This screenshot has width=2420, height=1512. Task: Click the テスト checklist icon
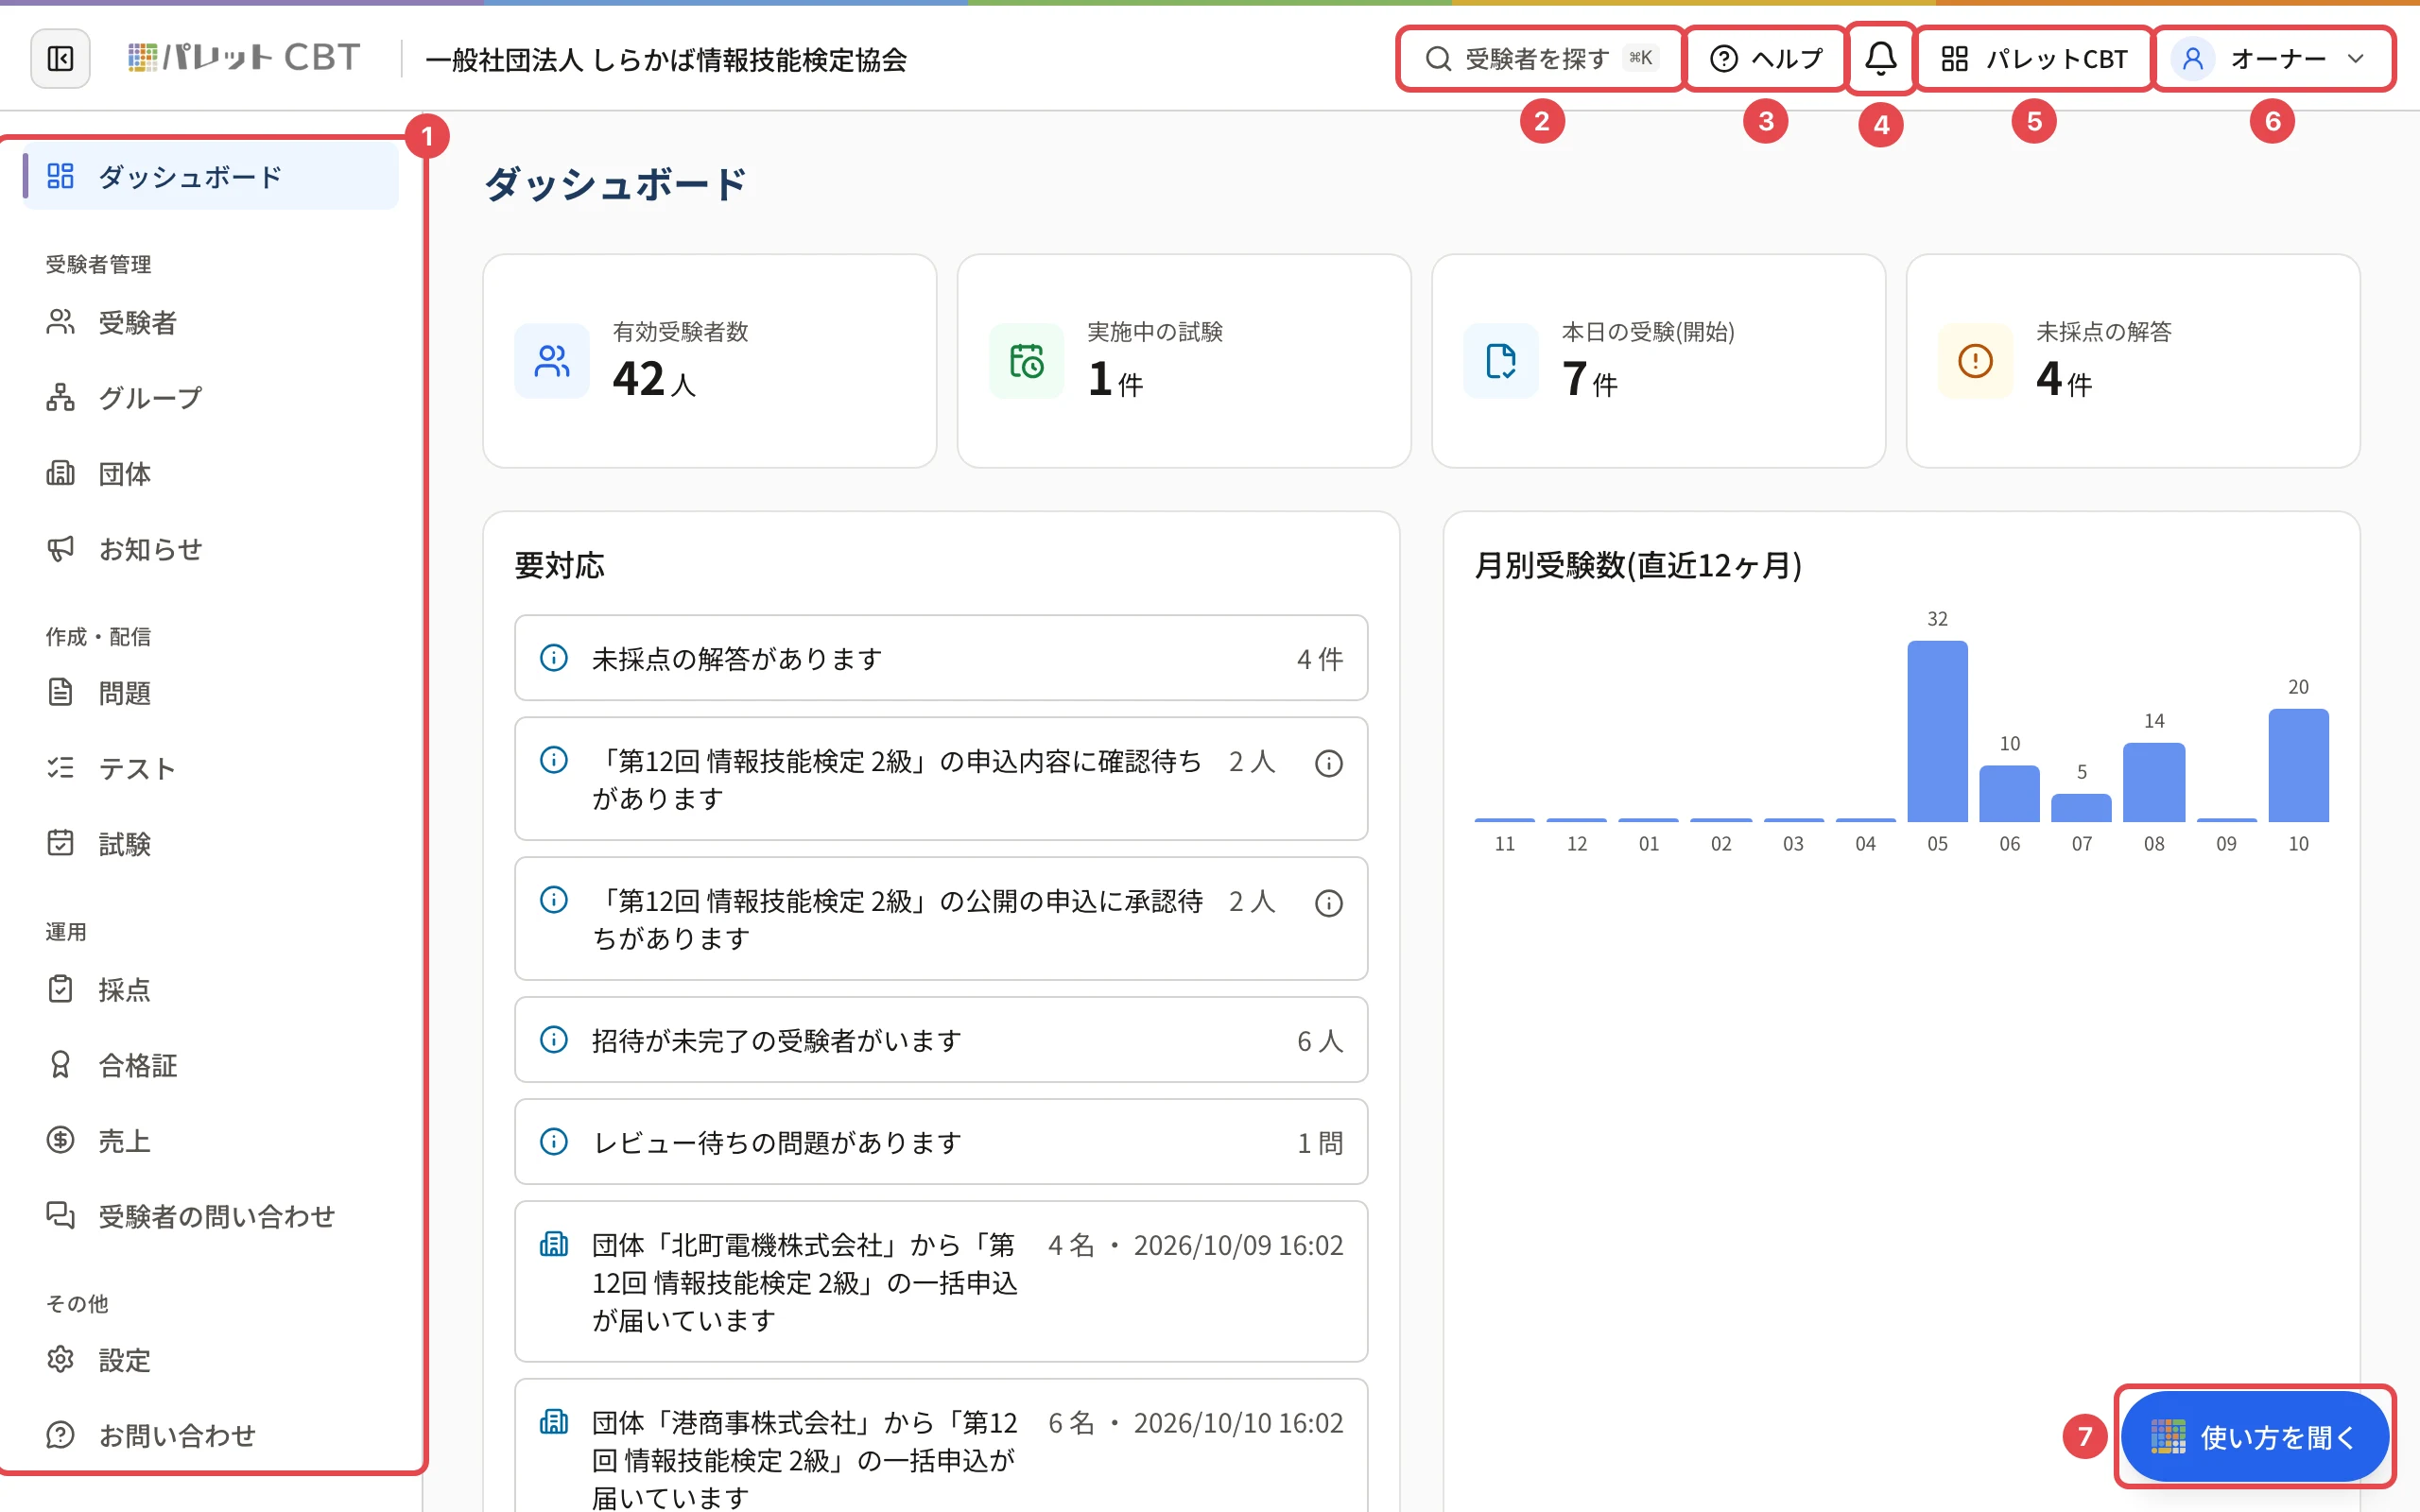60,768
